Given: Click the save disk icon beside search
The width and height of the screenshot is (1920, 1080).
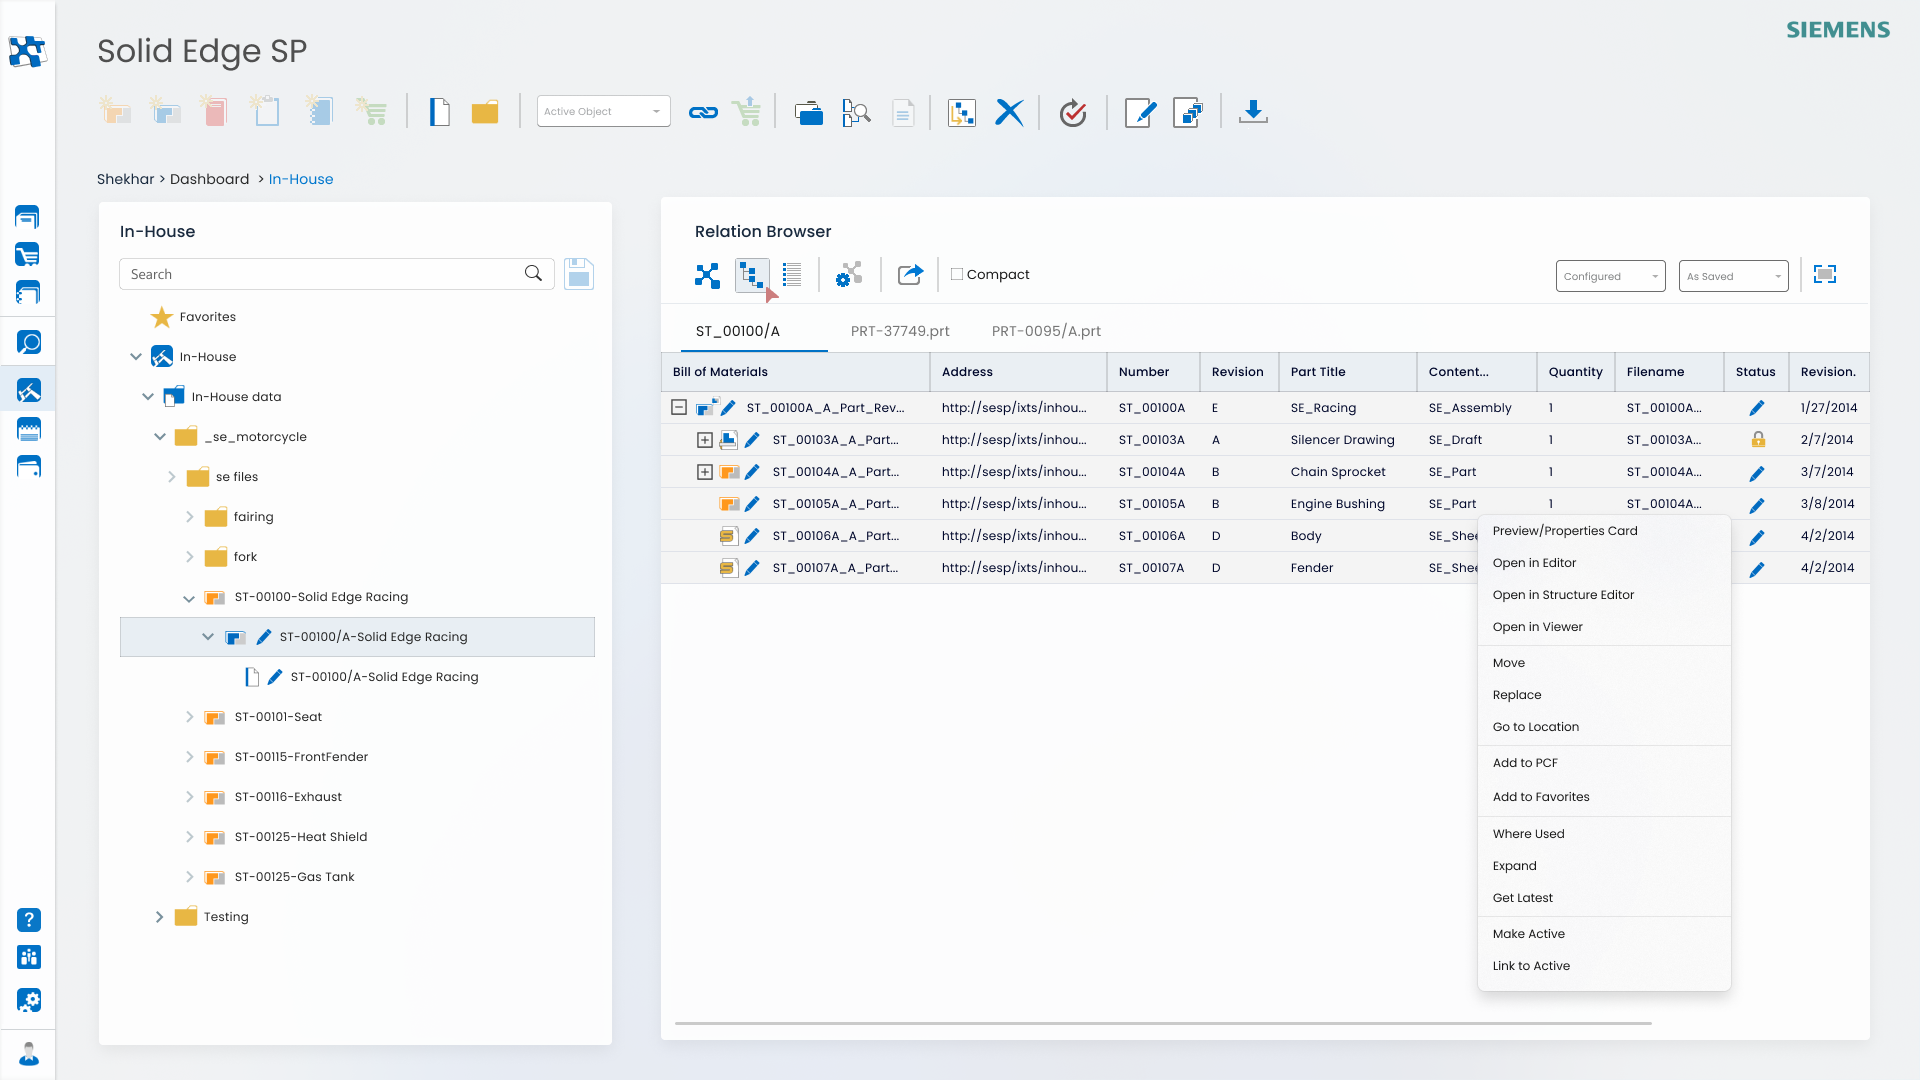Looking at the screenshot, I should (x=579, y=274).
